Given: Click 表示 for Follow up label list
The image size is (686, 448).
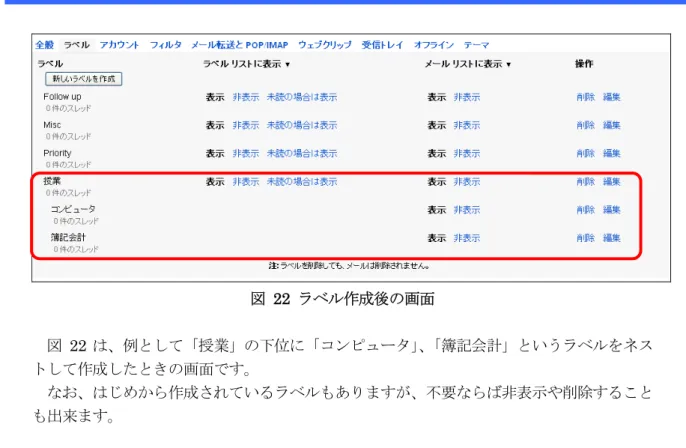Looking at the screenshot, I should pos(215,97).
